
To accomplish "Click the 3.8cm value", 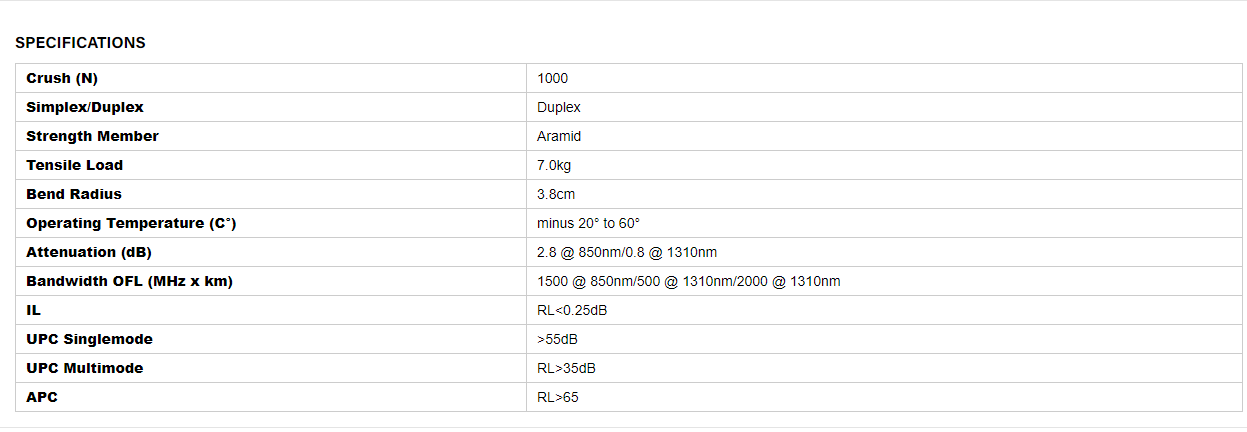I will click(x=556, y=194).
